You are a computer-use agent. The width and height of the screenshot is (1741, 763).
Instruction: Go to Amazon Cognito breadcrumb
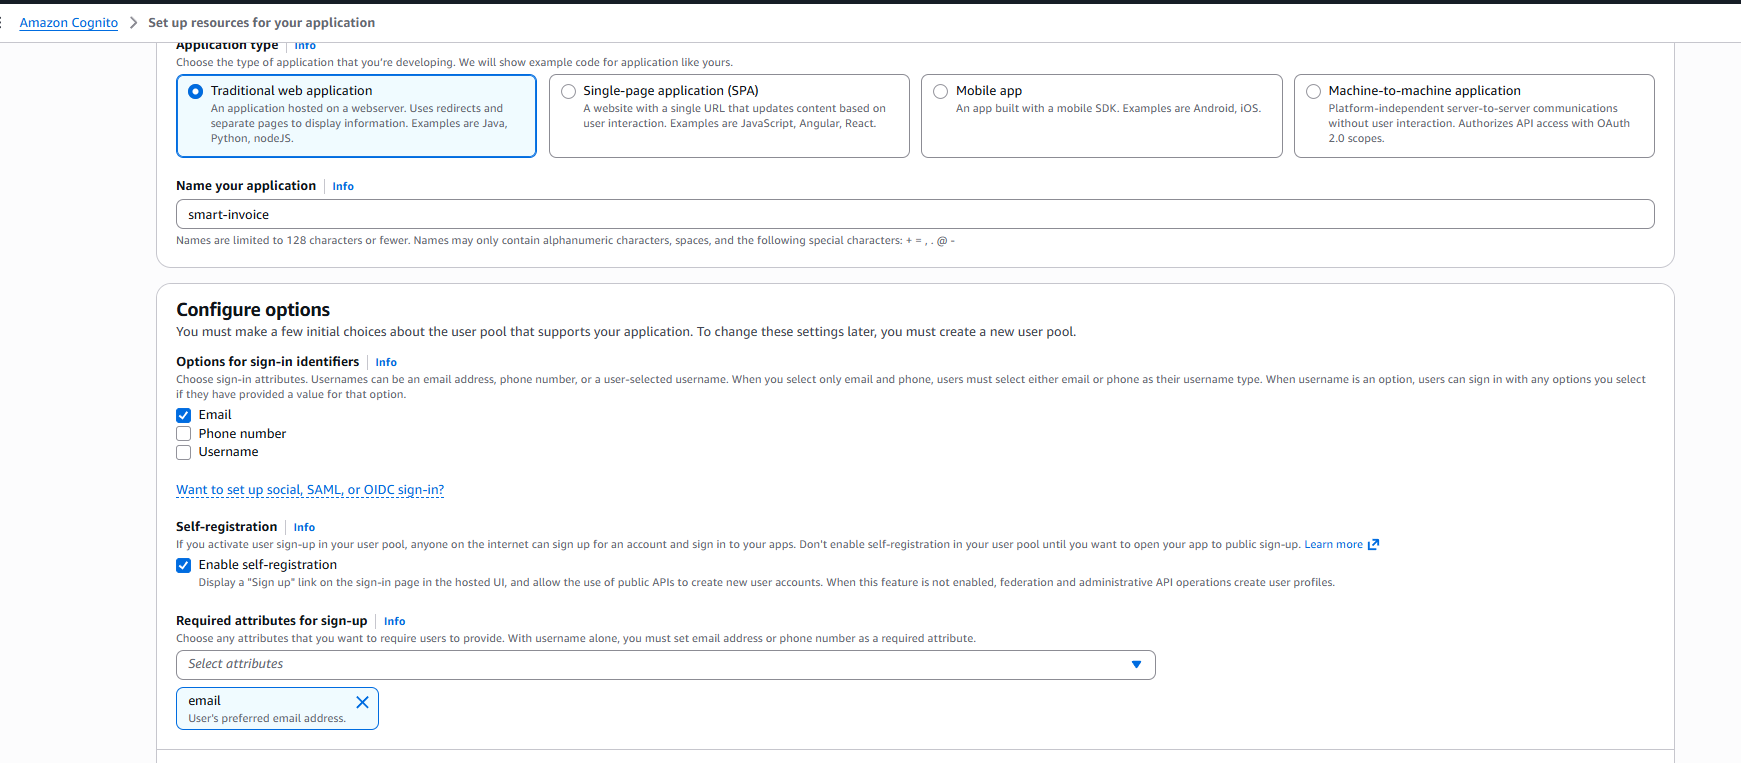[x=69, y=23]
